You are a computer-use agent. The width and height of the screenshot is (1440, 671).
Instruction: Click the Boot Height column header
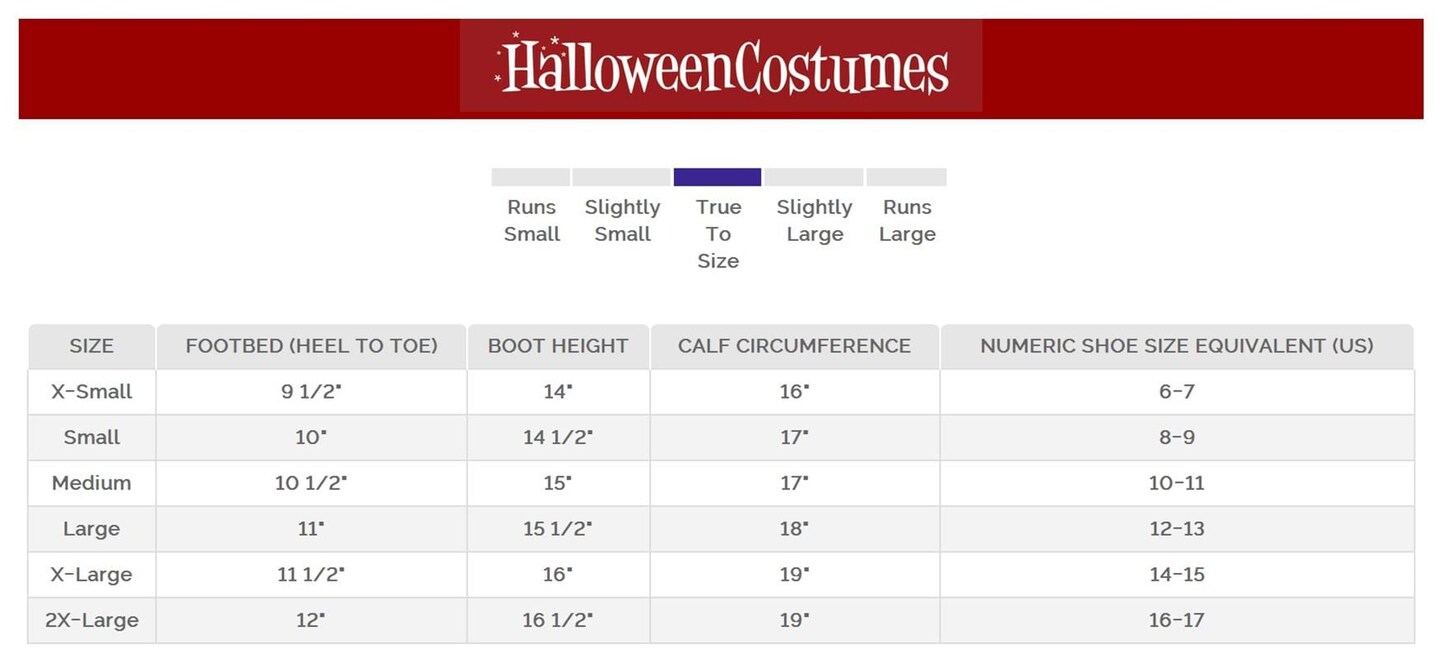558,346
